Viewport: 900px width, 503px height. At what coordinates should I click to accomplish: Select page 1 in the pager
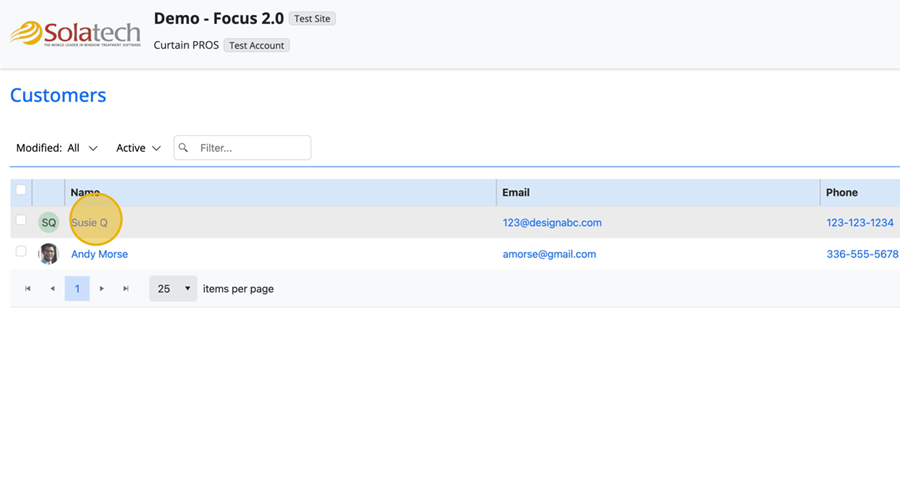77,289
